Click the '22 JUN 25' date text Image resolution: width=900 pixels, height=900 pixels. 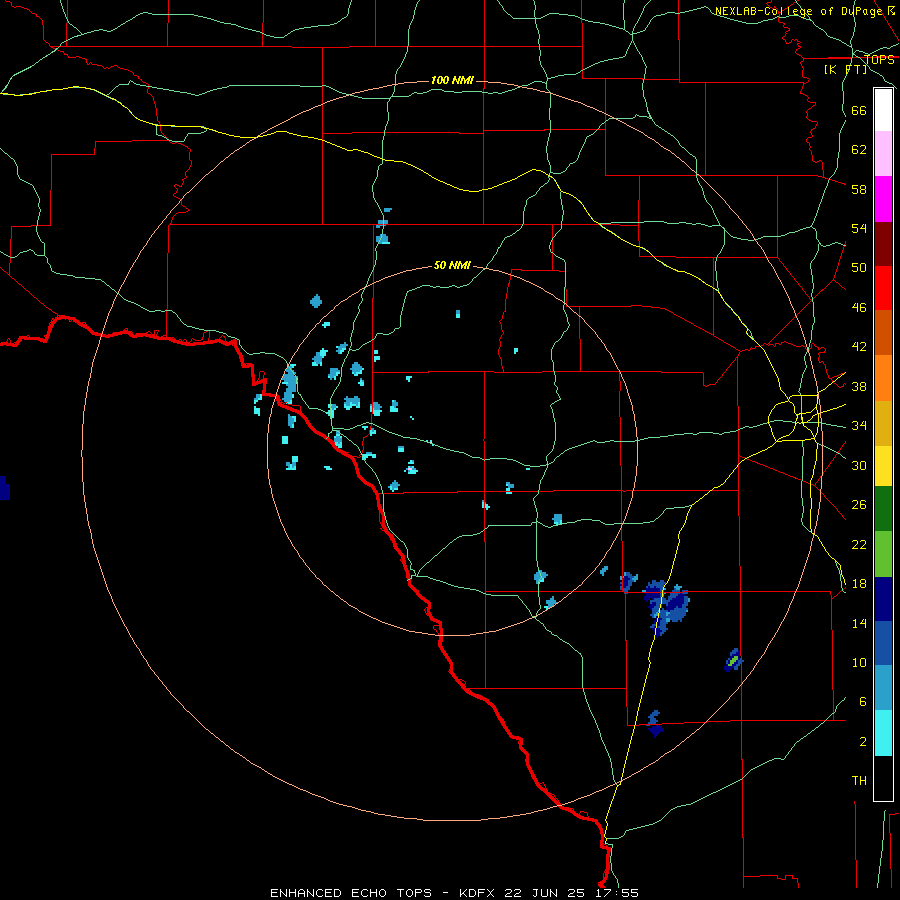[545, 893]
